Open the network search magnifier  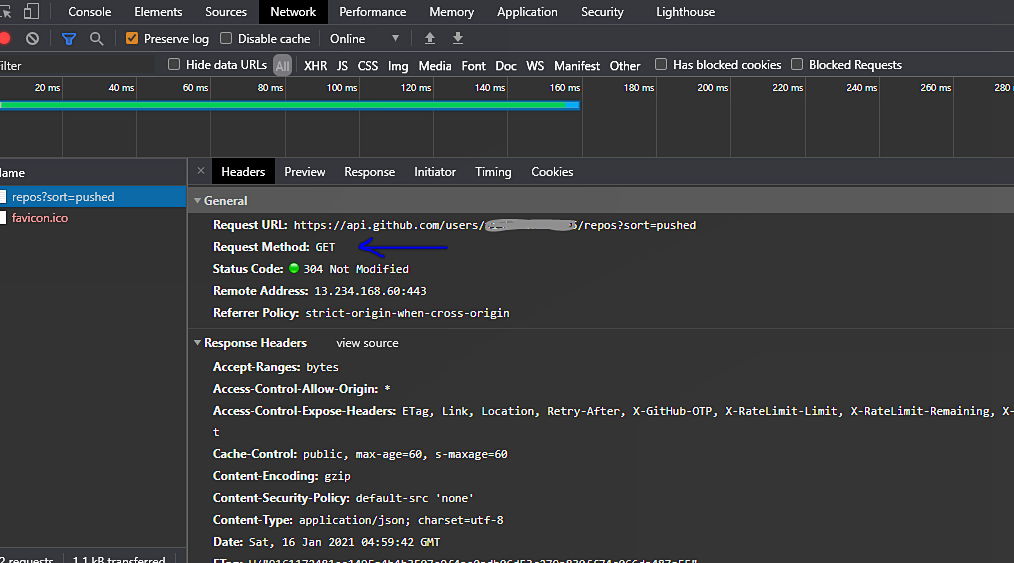point(97,39)
